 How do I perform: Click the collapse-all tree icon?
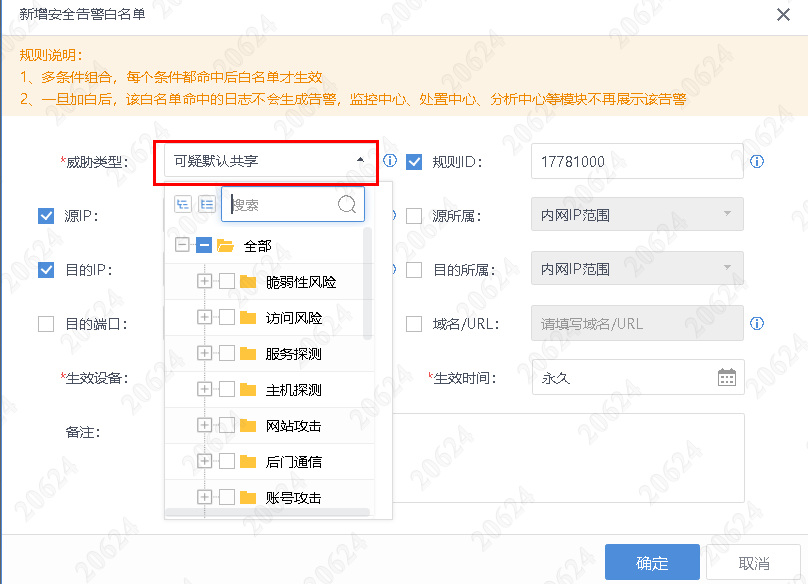tap(206, 204)
